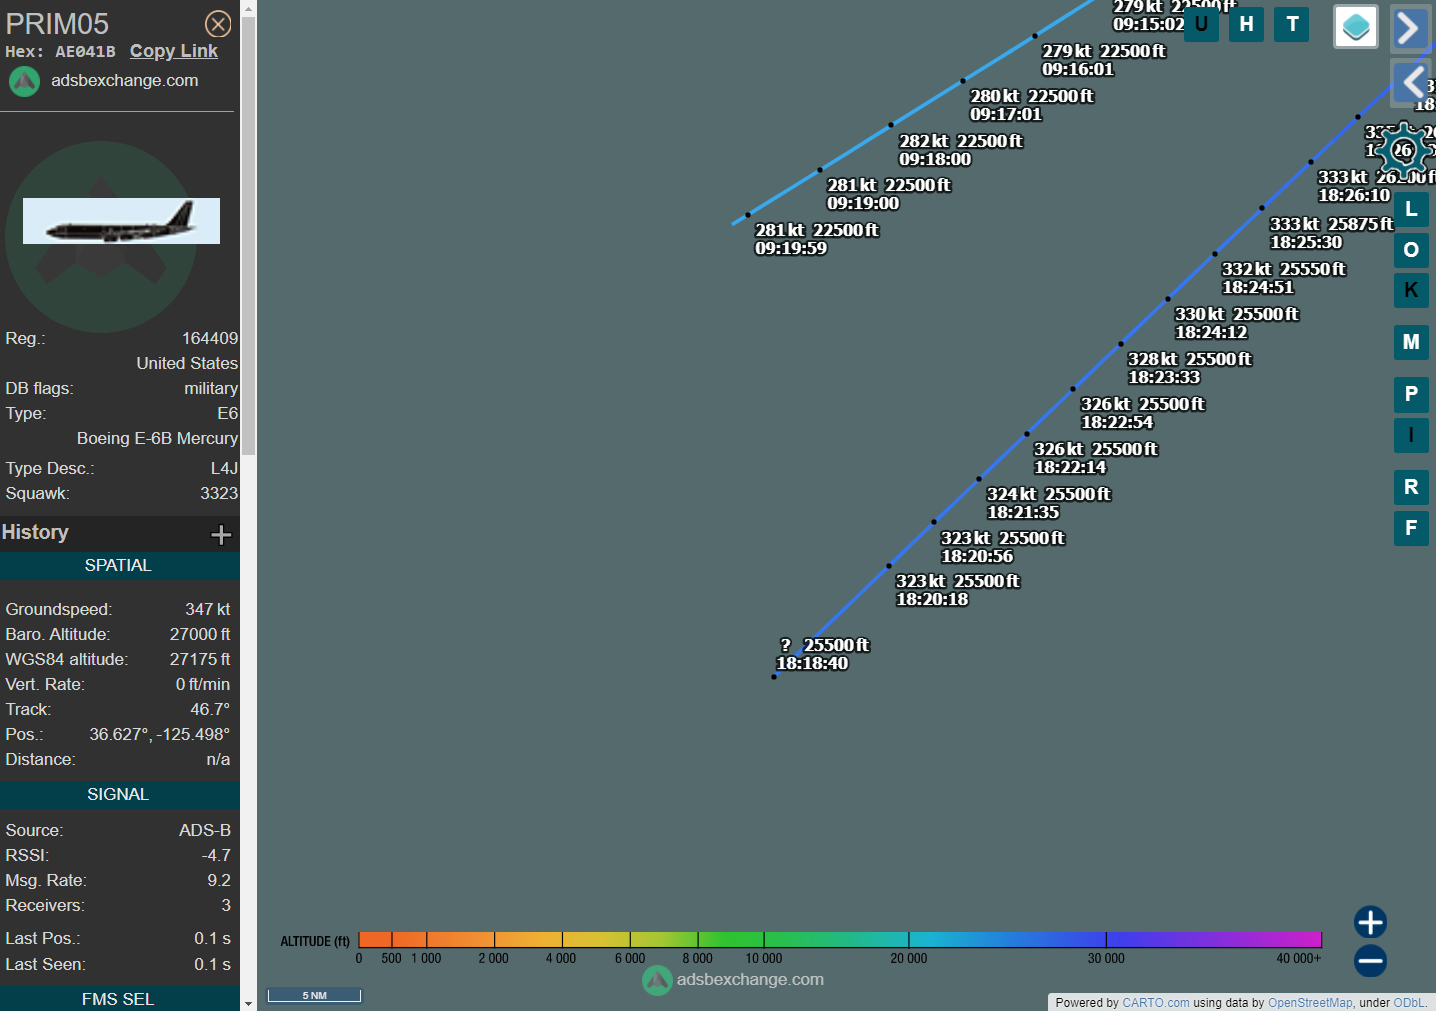This screenshot has height=1011, width=1436.
Task: Click the right arrow expand button
Action: point(1409,28)
